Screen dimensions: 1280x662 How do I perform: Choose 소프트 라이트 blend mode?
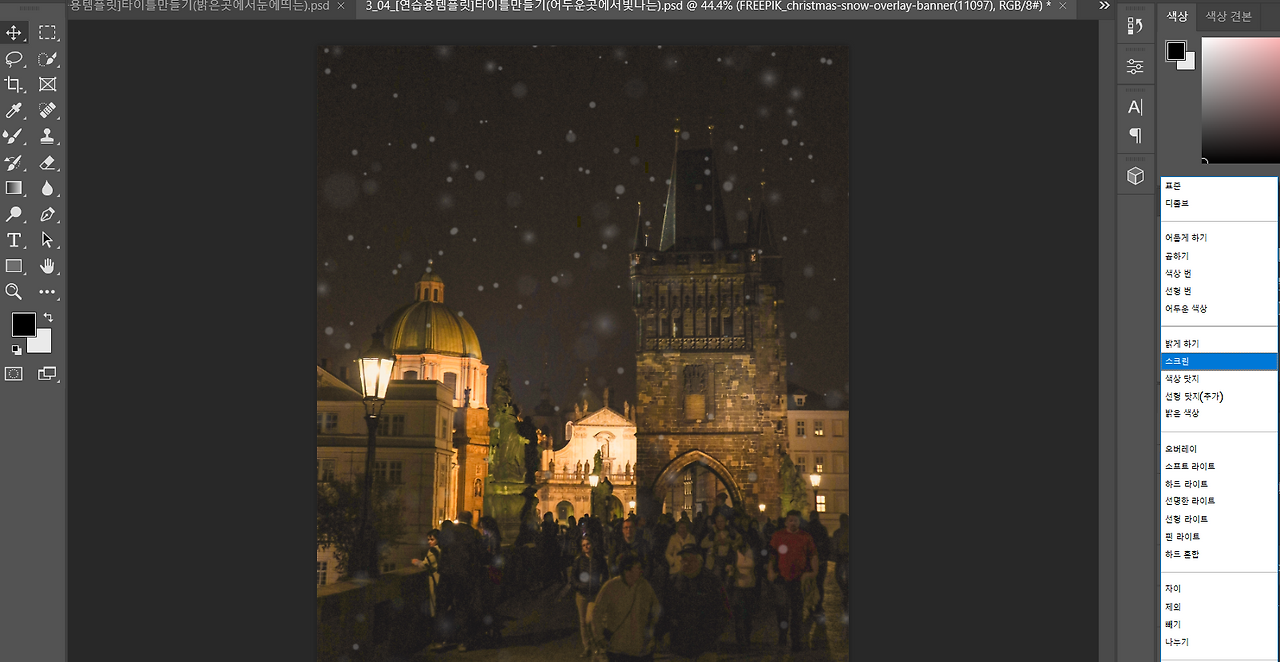[1219, 466]
